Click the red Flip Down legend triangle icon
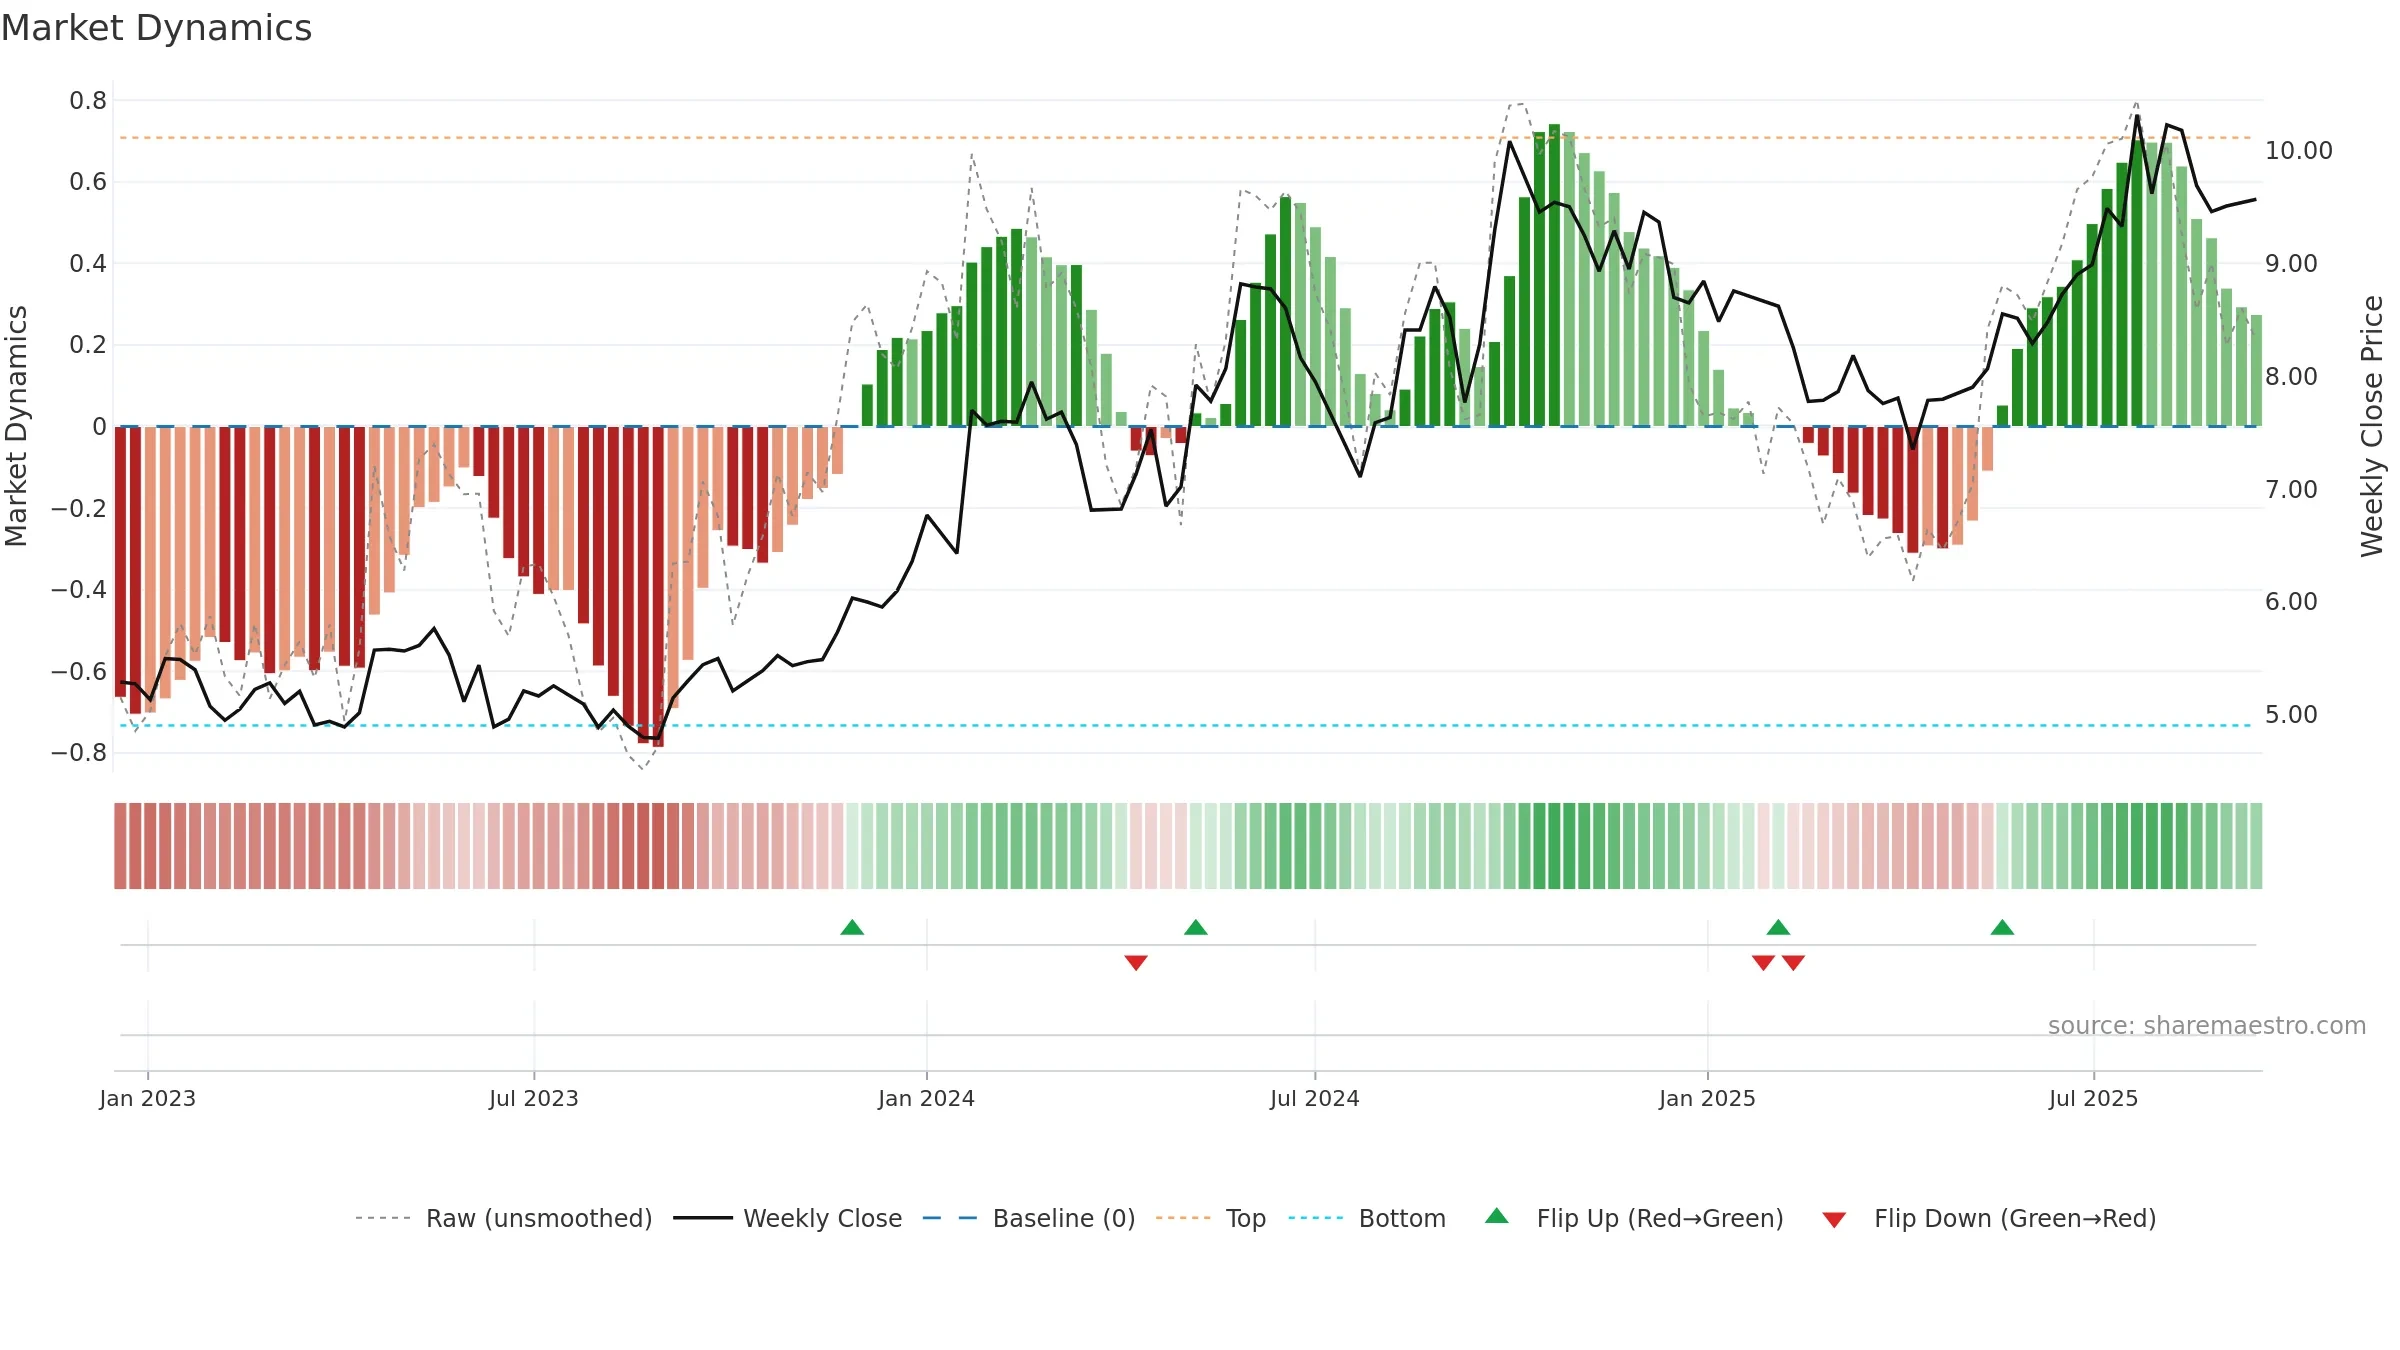This screenshot has height=1350, width=2400. click(1834, 1220)
